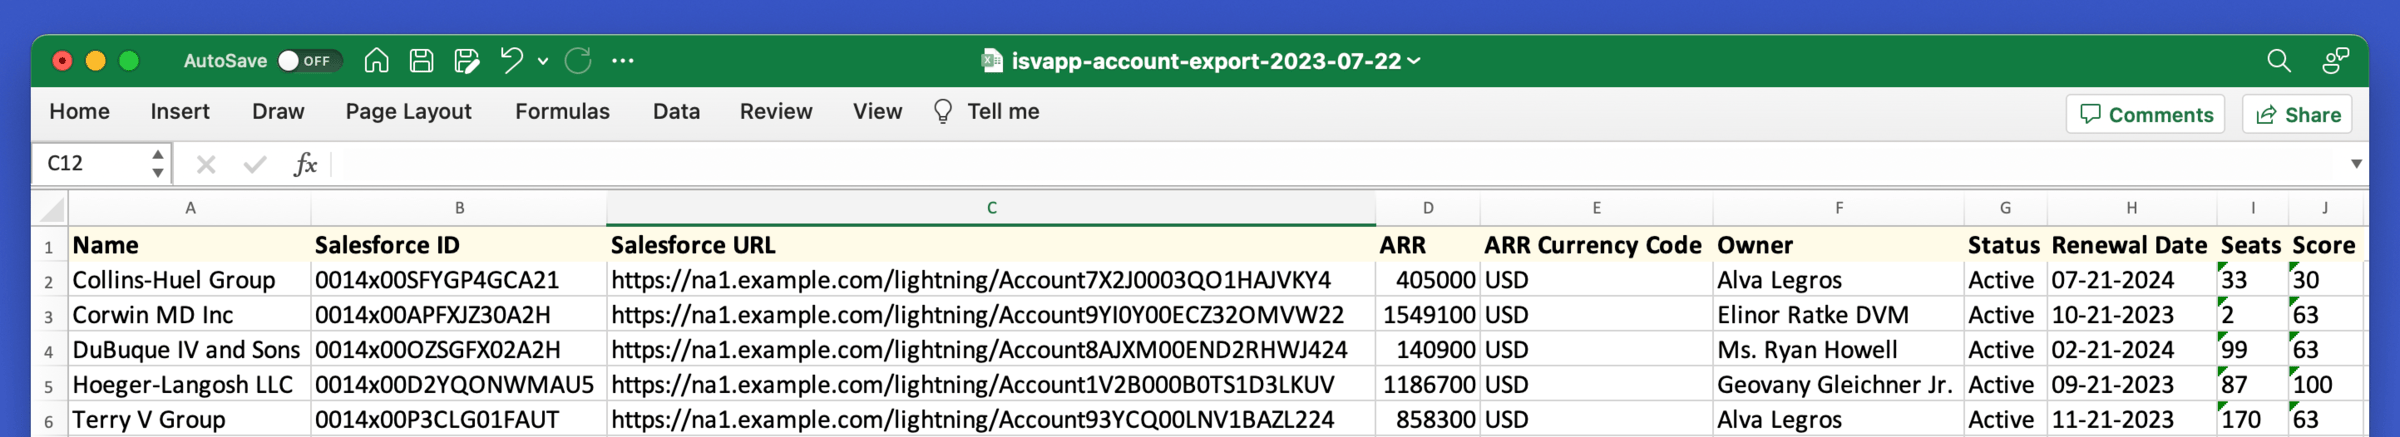Toggle the AutoSave switch
Image resolution: width=2400 pixels, height=437 pixels.
point(309,61)
